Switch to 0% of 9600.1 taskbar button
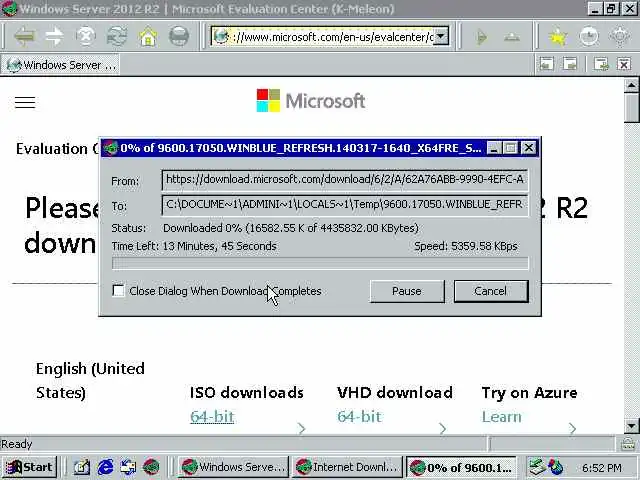This screenshot has width=640, height=480. tap(461, 467)
